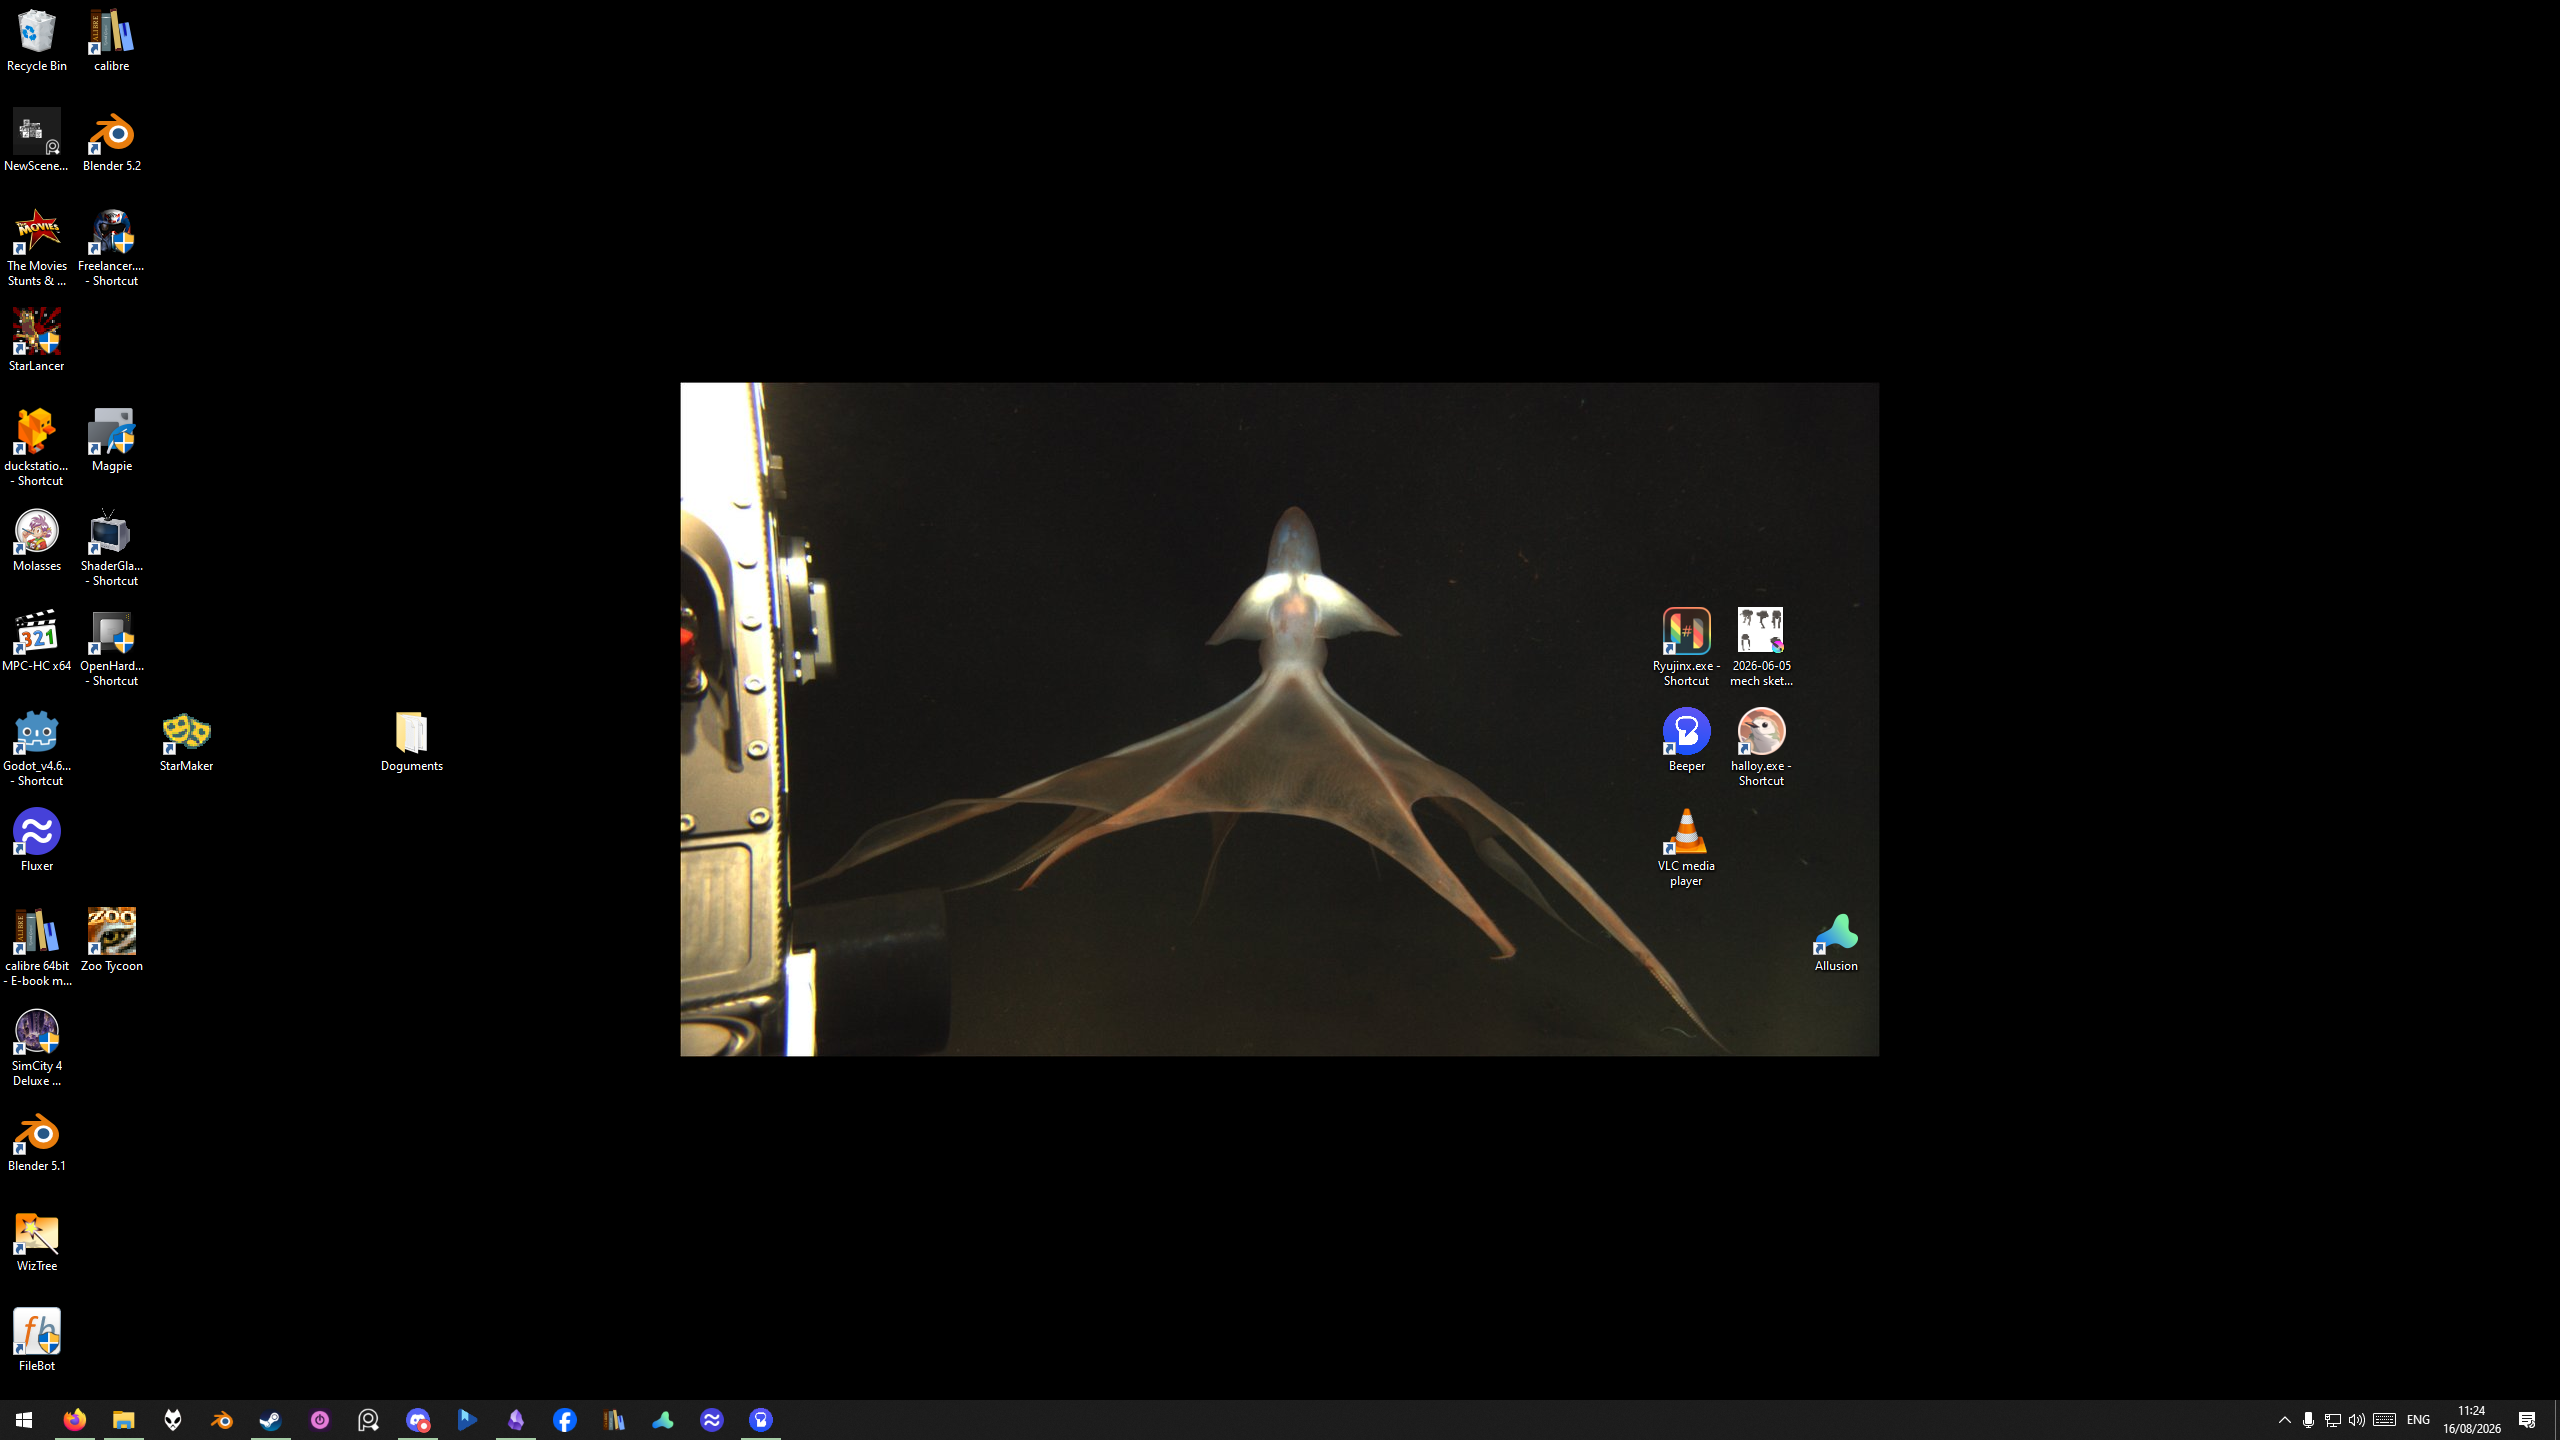
Task: Launch Fluxer from the taskbar
Action: [x=711, y=1420]
